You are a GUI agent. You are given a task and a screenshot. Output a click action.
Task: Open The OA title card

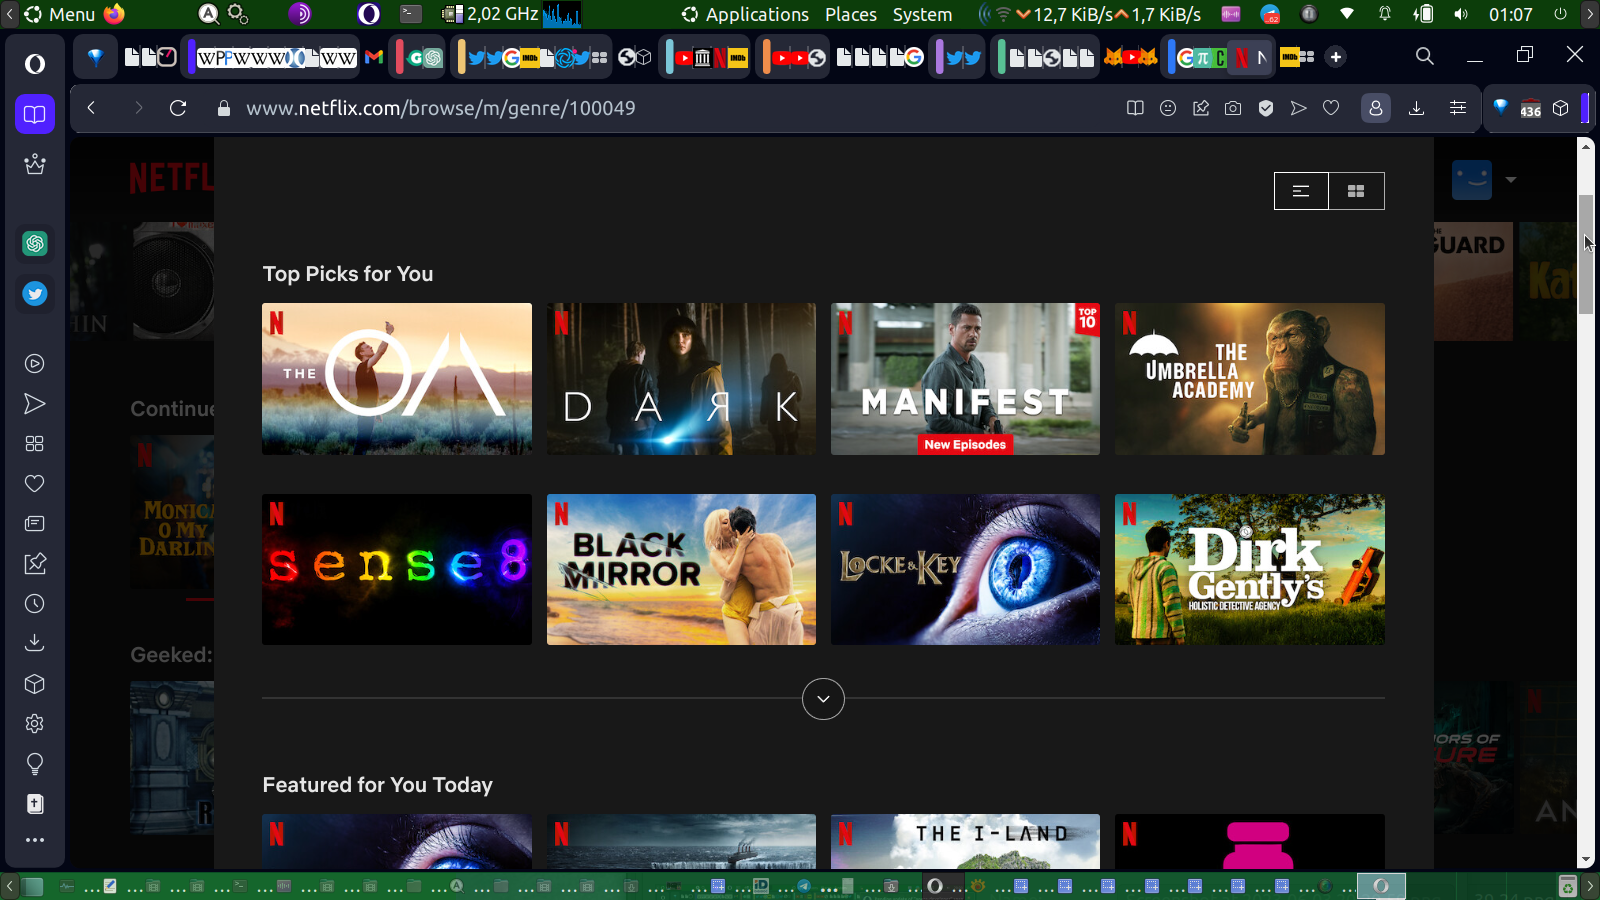[x=397, y=379]
